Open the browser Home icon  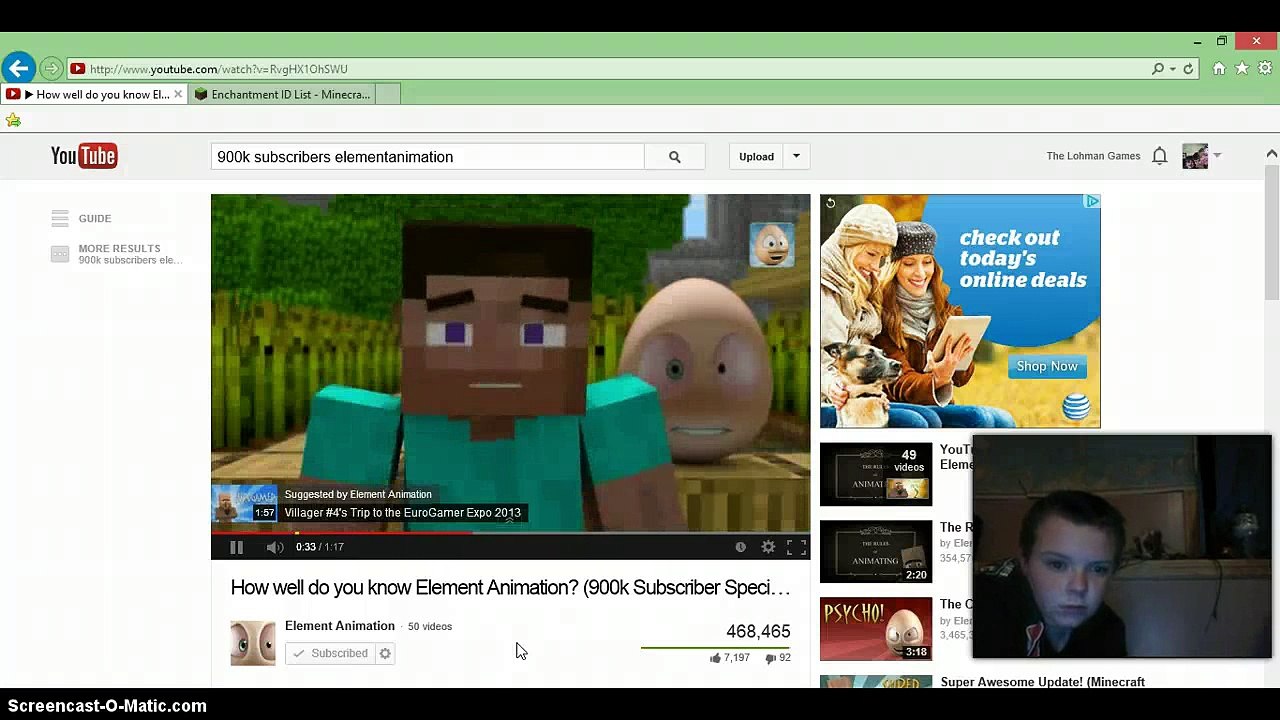[1219, 68]
